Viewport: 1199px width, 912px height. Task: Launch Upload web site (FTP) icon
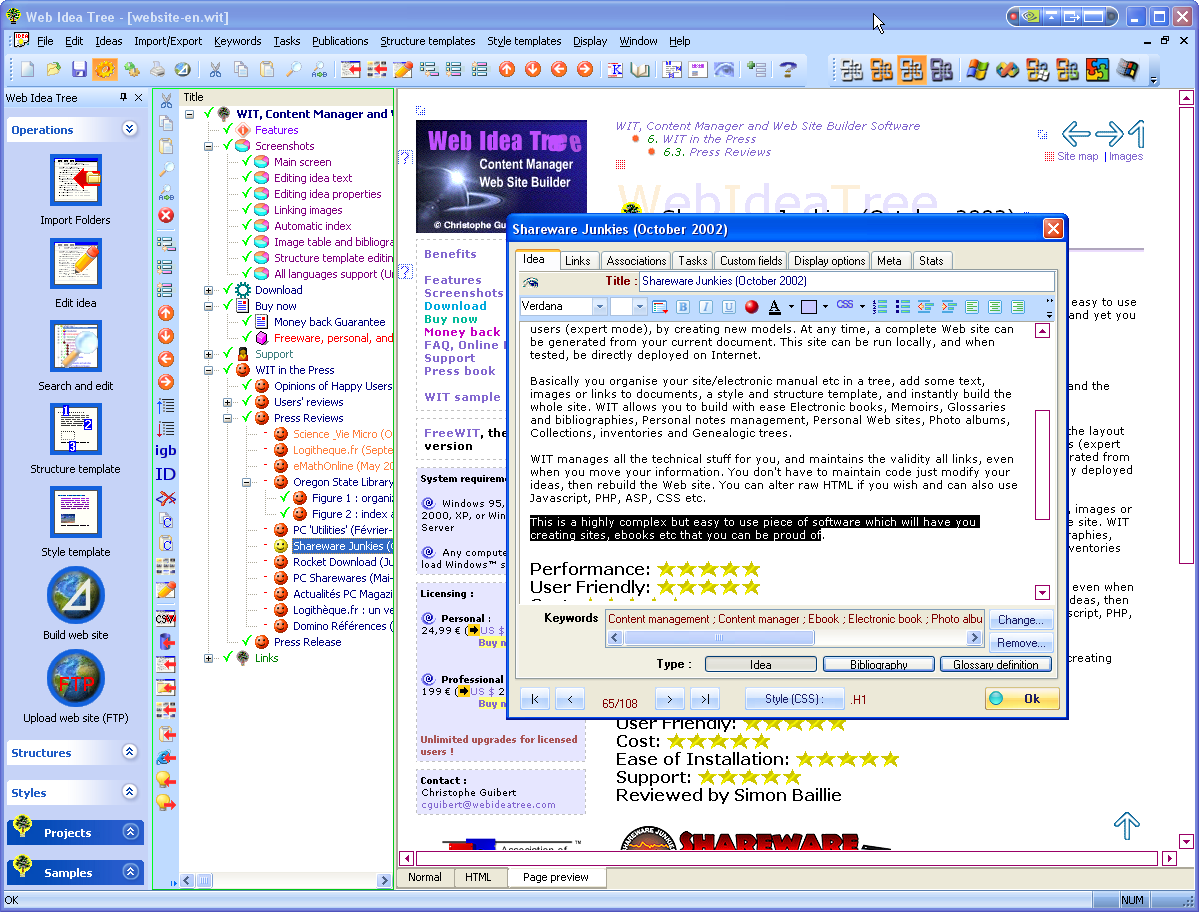click(76, 679)
